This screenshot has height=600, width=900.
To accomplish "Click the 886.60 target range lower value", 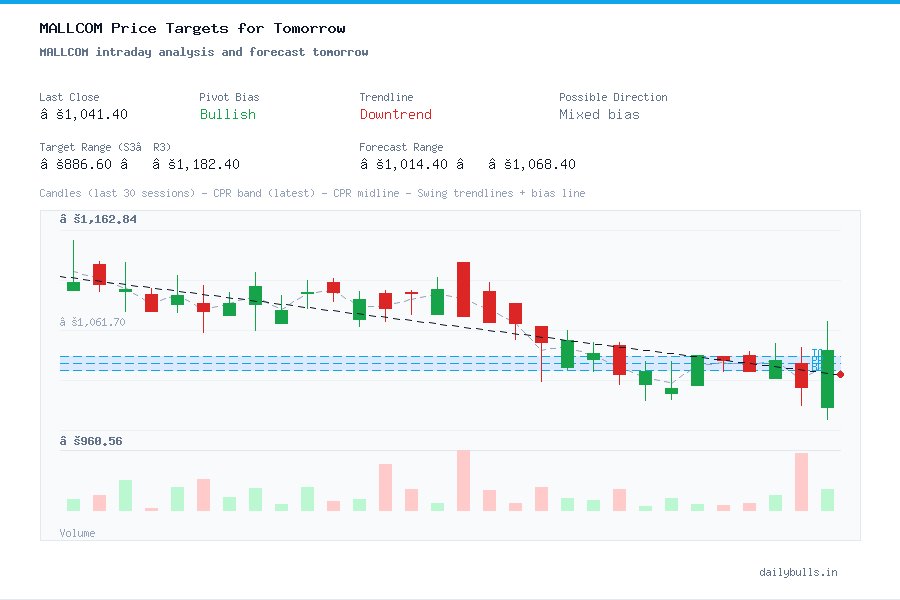I will [84, 164].
